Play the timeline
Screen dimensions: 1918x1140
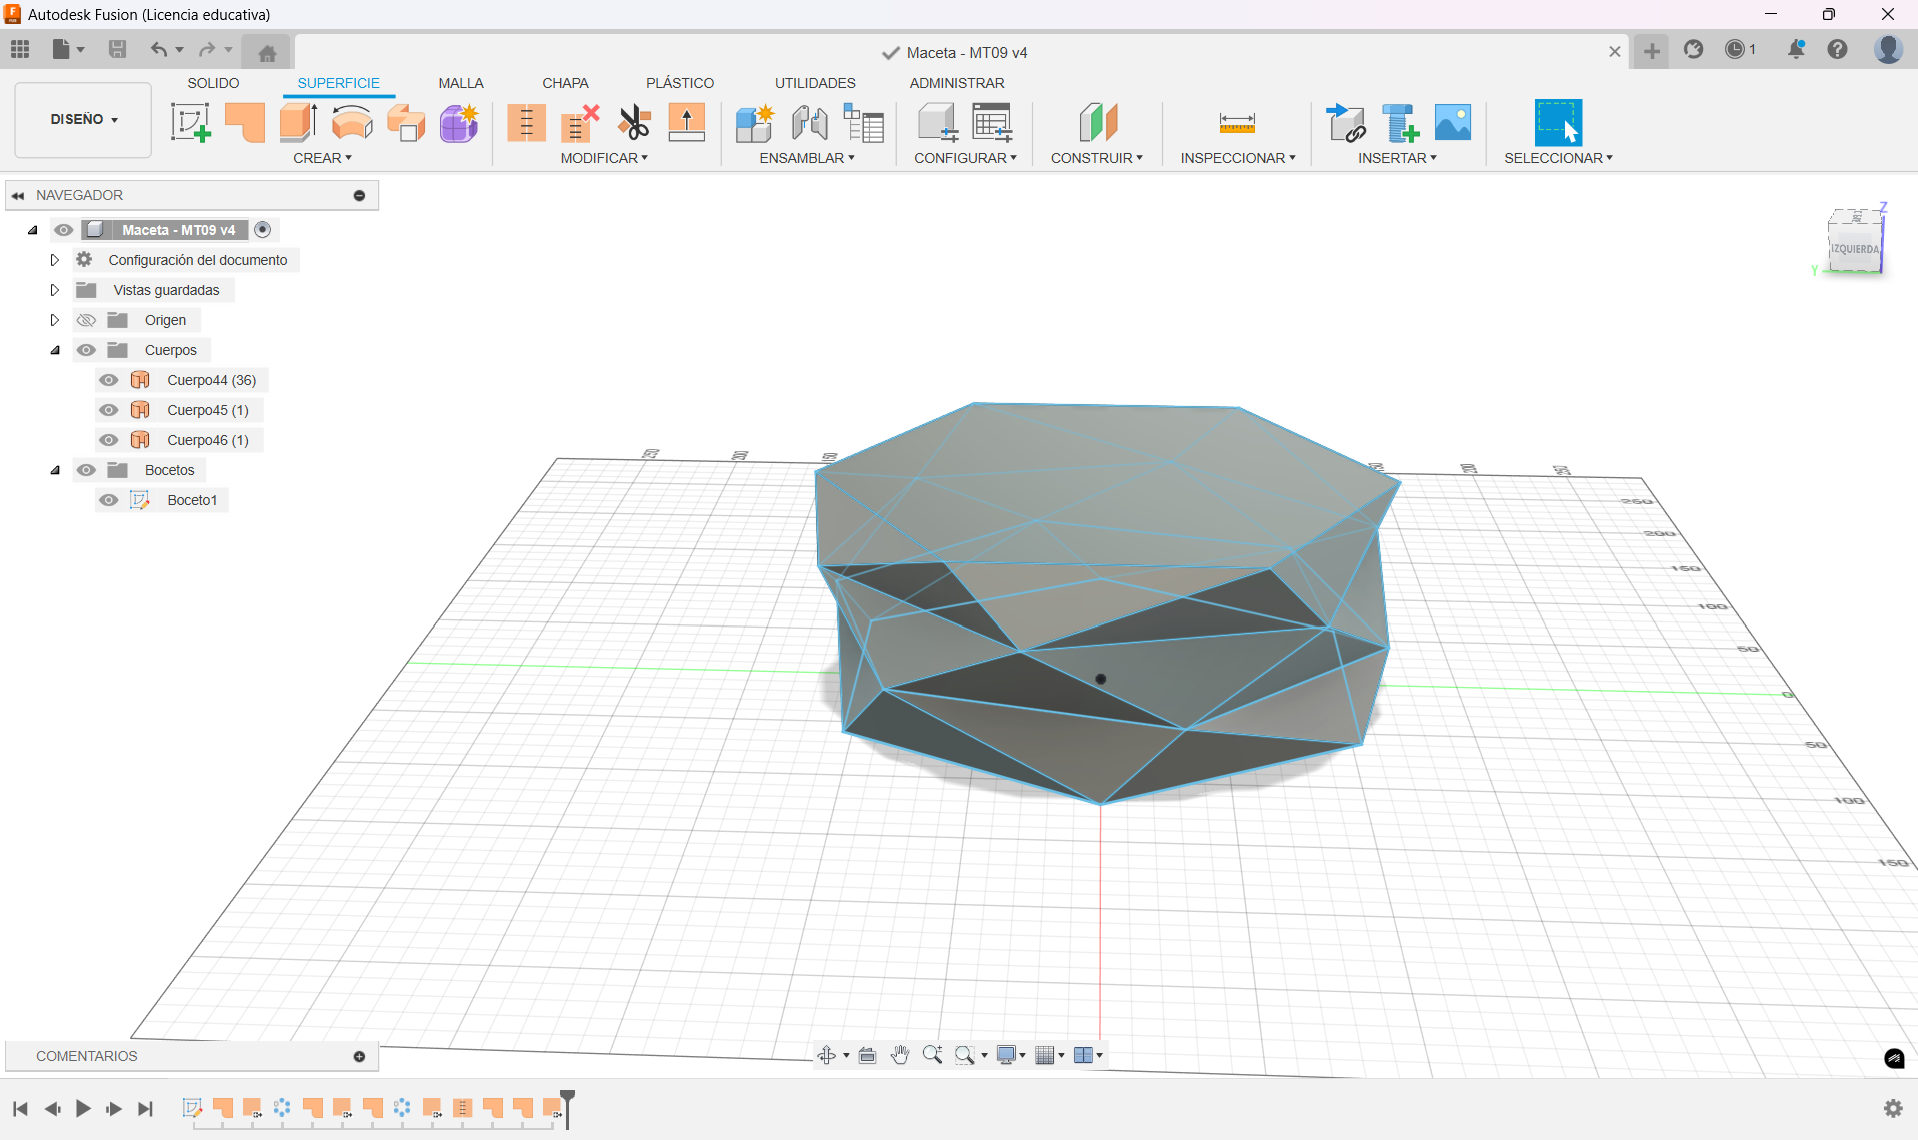[83, 1108]
